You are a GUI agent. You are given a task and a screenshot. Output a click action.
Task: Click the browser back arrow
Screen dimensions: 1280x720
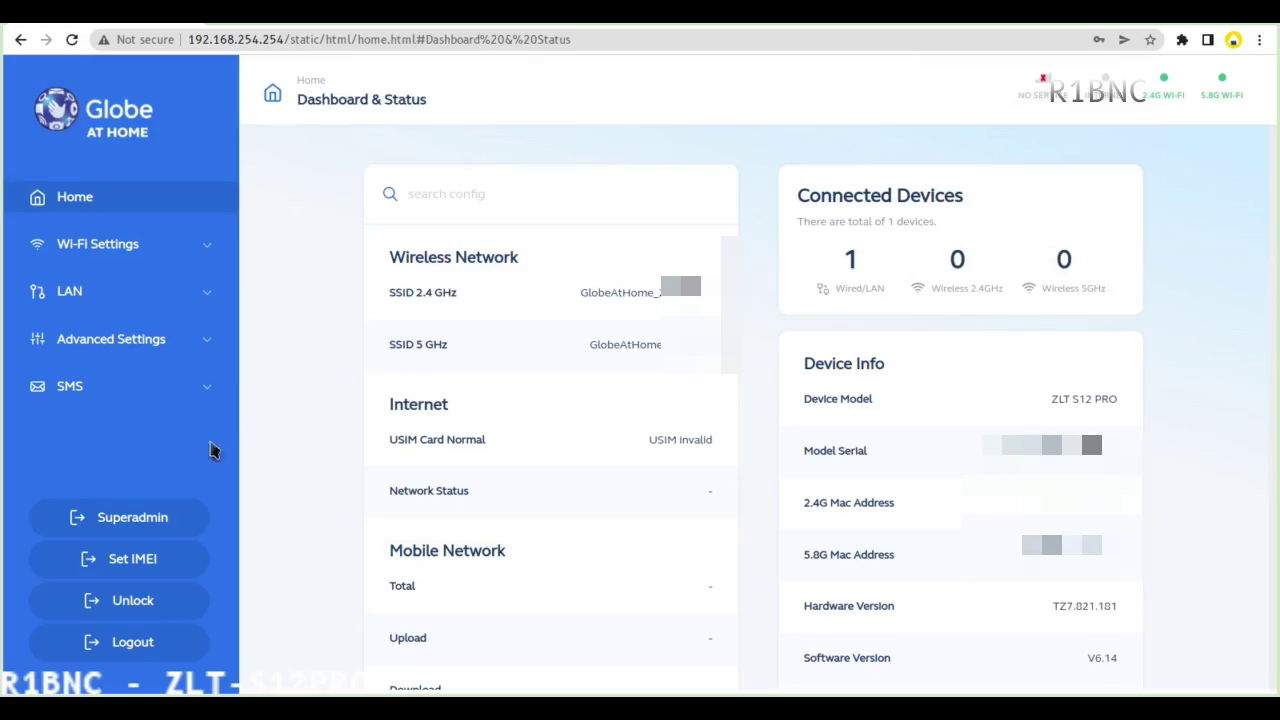click(21, 40)
